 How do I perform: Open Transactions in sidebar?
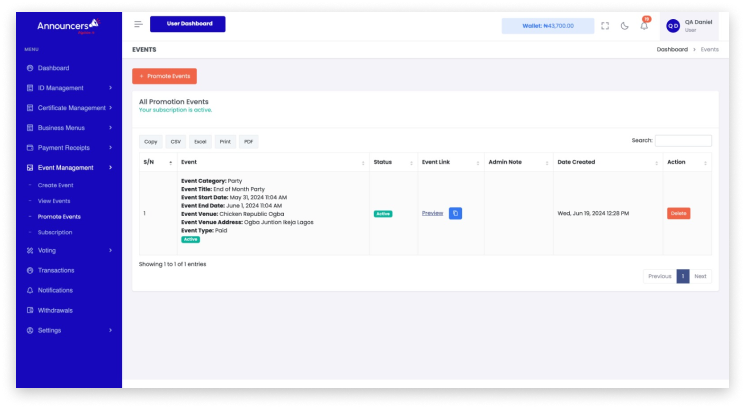point(56,270)
